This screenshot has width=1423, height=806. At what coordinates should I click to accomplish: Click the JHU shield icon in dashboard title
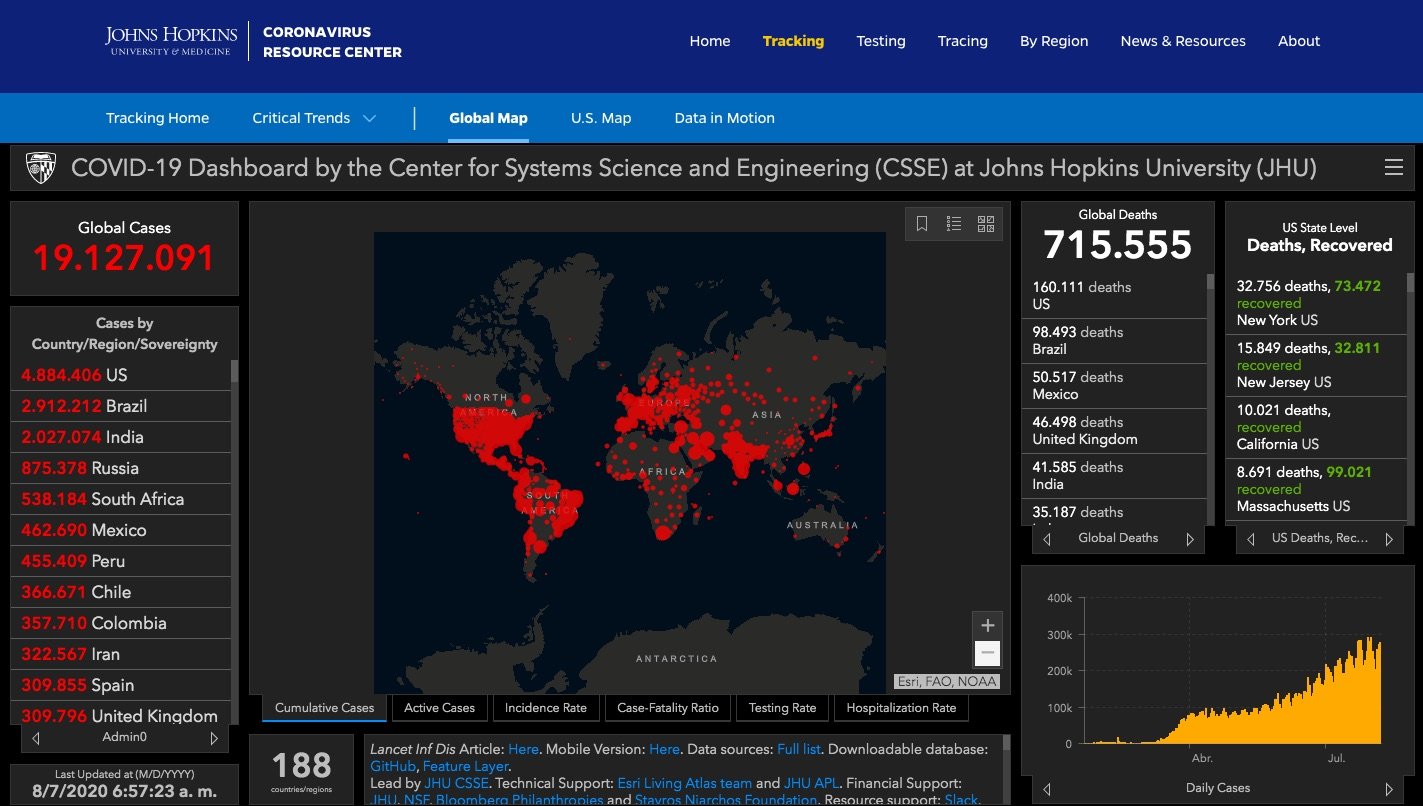[x=40, y=168]
